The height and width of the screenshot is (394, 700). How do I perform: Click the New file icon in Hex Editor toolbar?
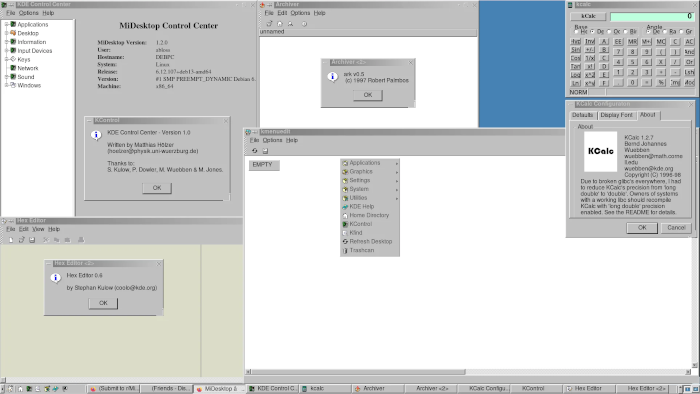11,240
